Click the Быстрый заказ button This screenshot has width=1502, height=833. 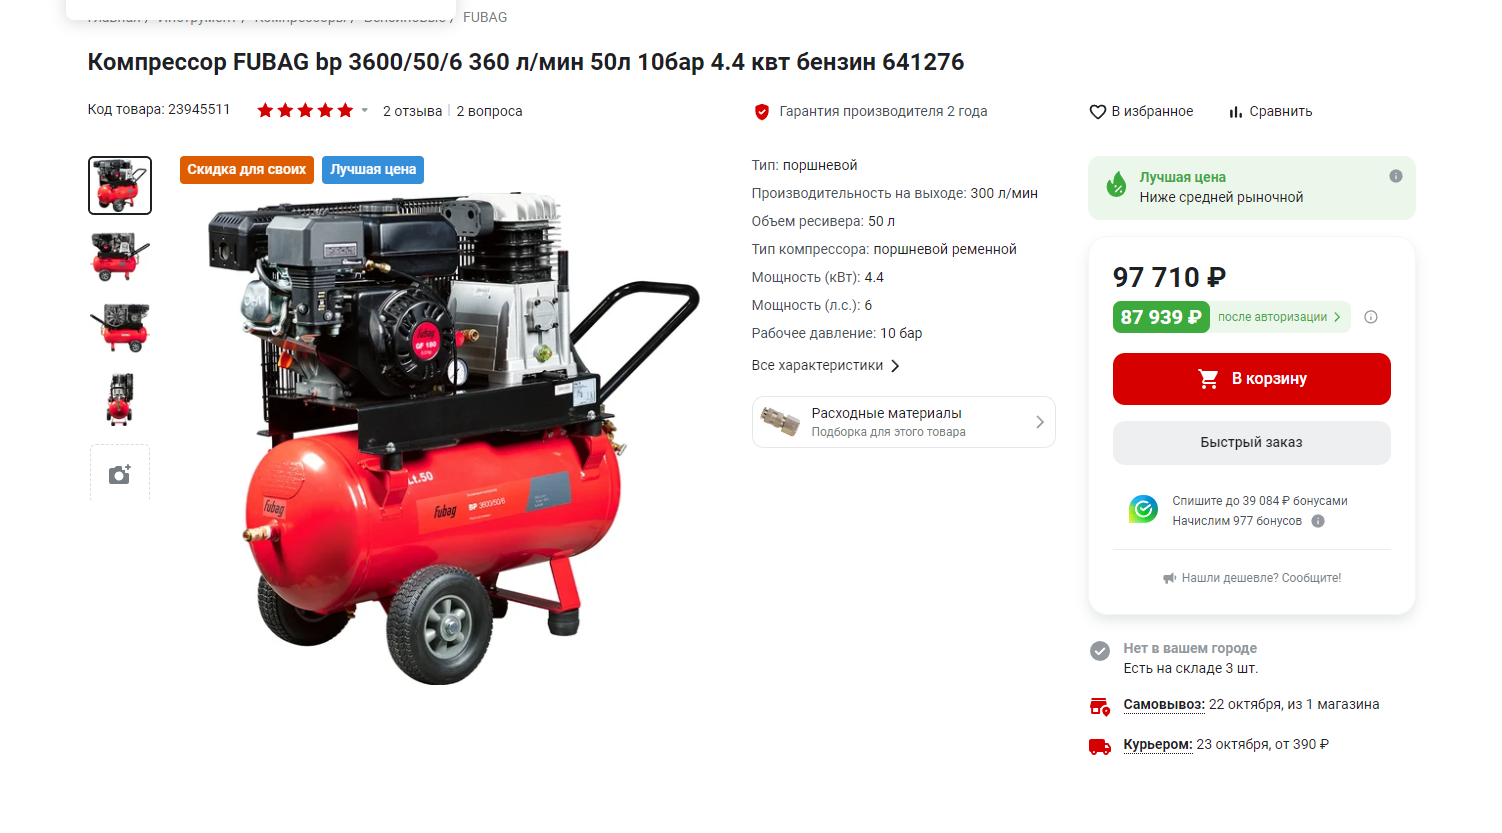coord(1252,442)
